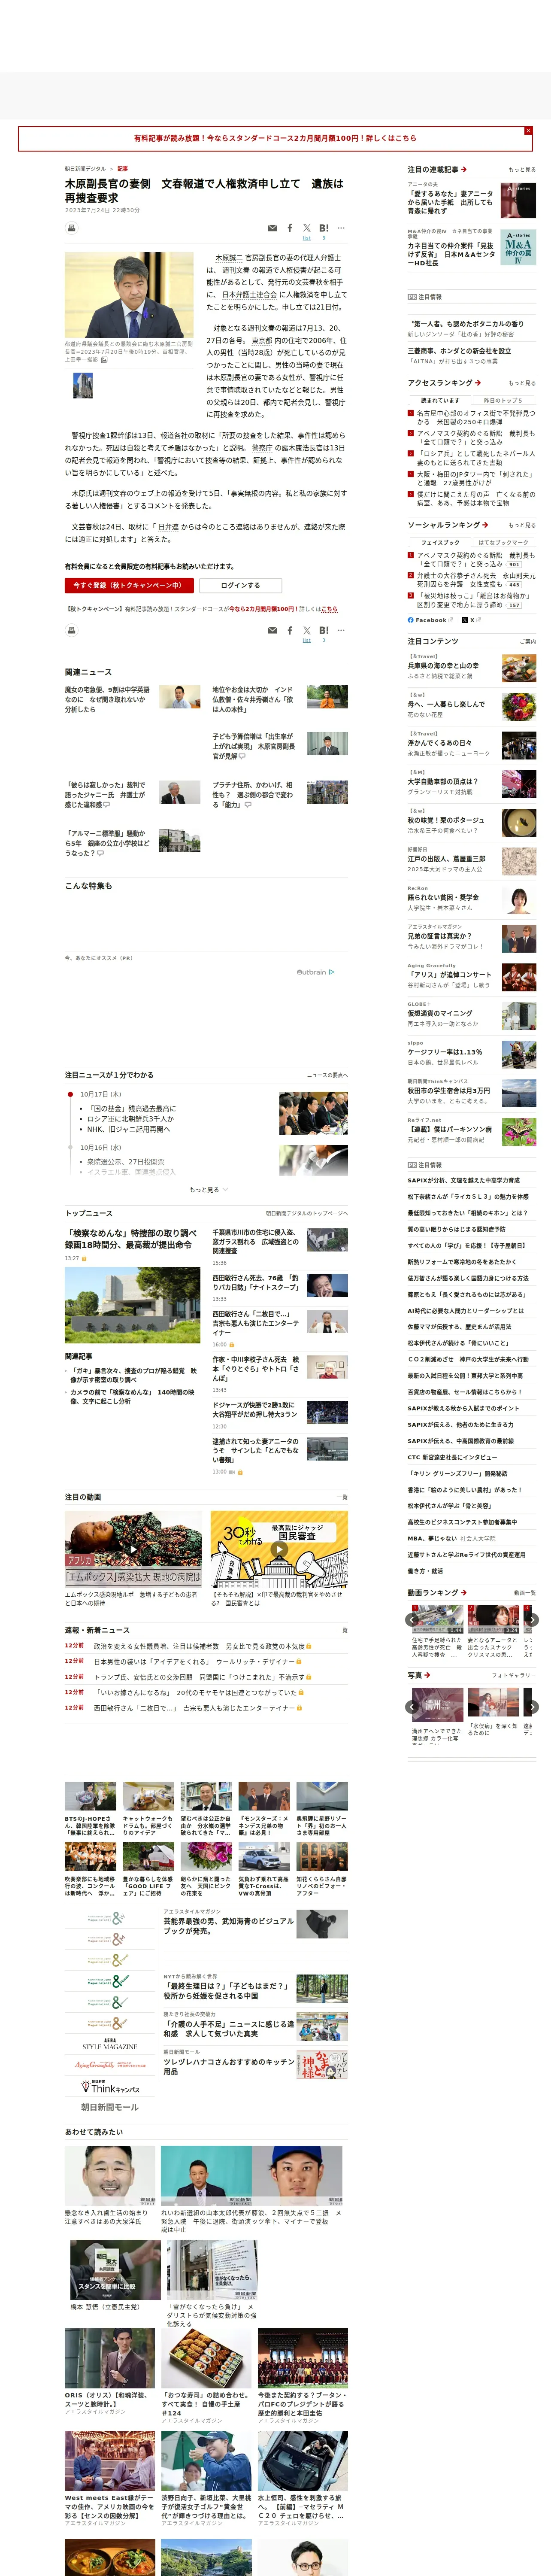Enlarge main photo of 木原副長官
Screen dimensions: 551x2576
129,295
